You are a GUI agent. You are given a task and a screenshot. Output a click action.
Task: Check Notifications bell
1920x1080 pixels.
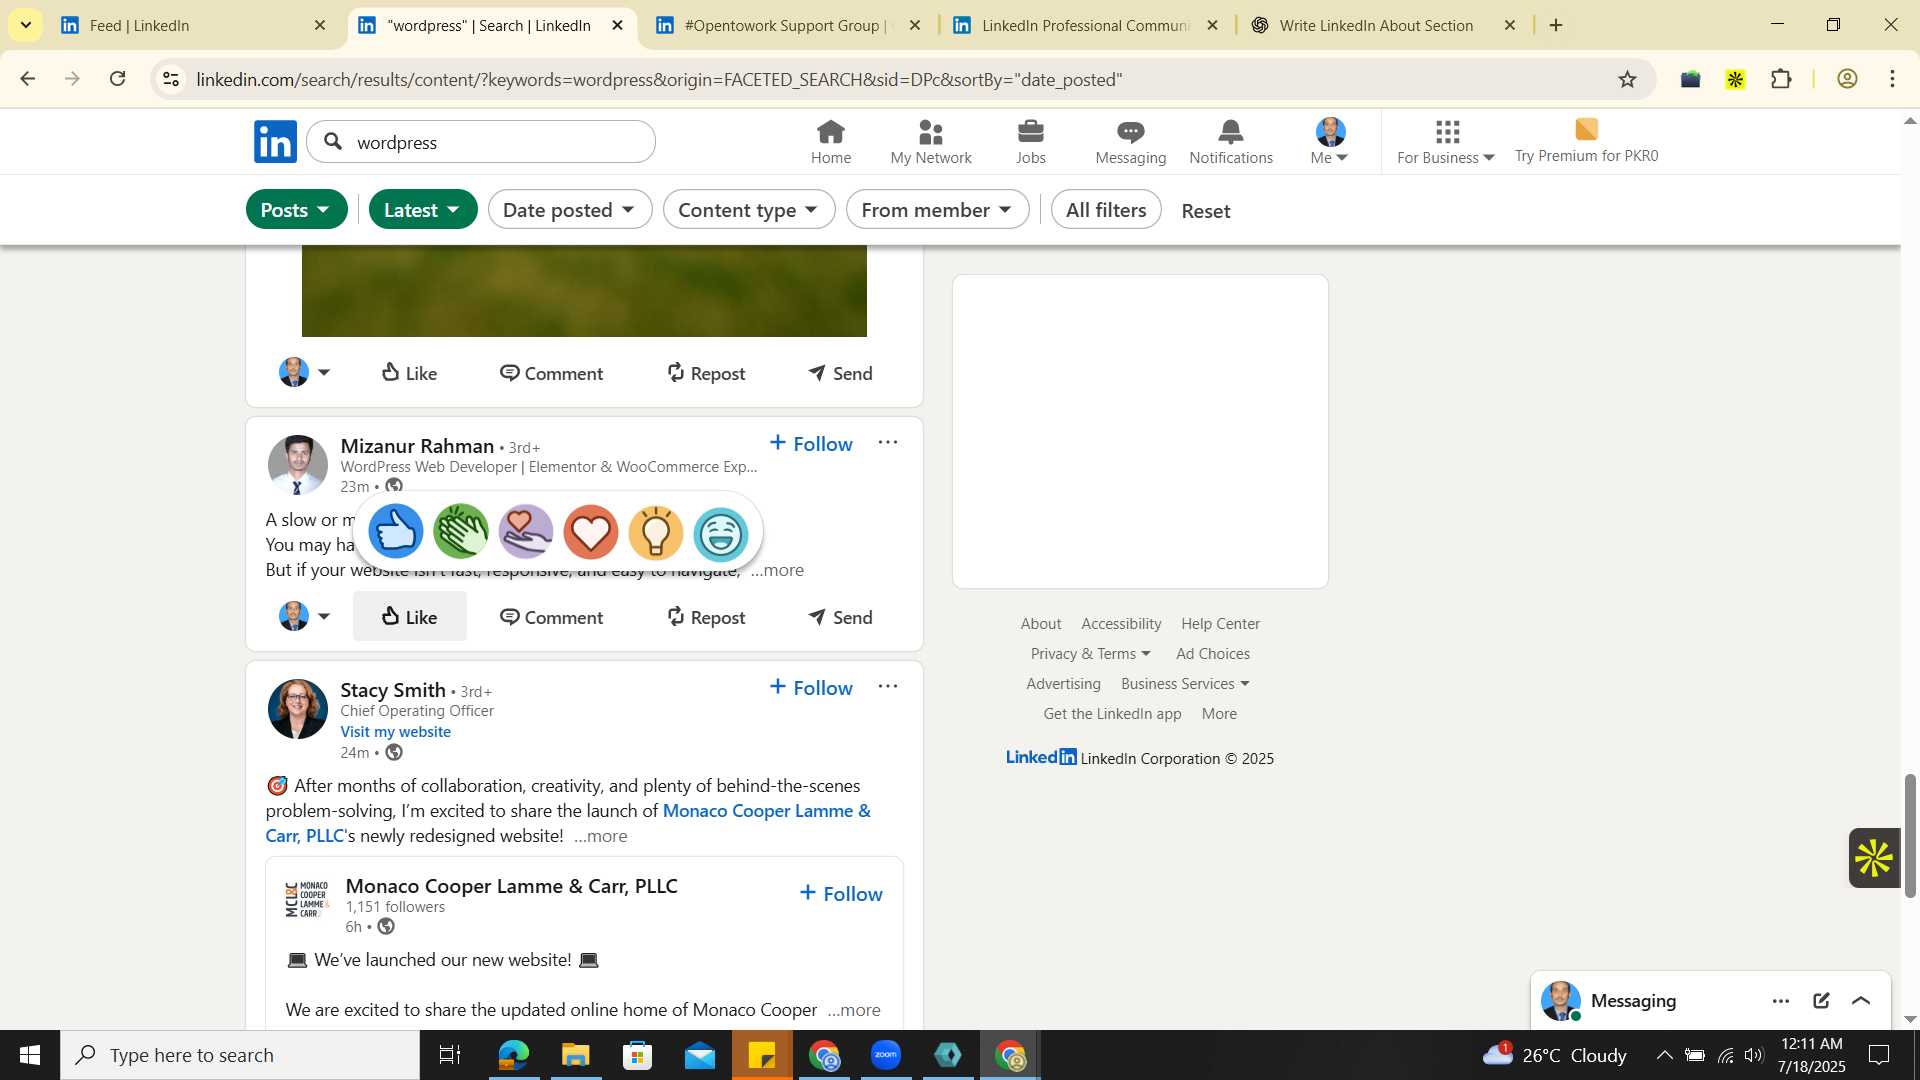pos(1231,142)
